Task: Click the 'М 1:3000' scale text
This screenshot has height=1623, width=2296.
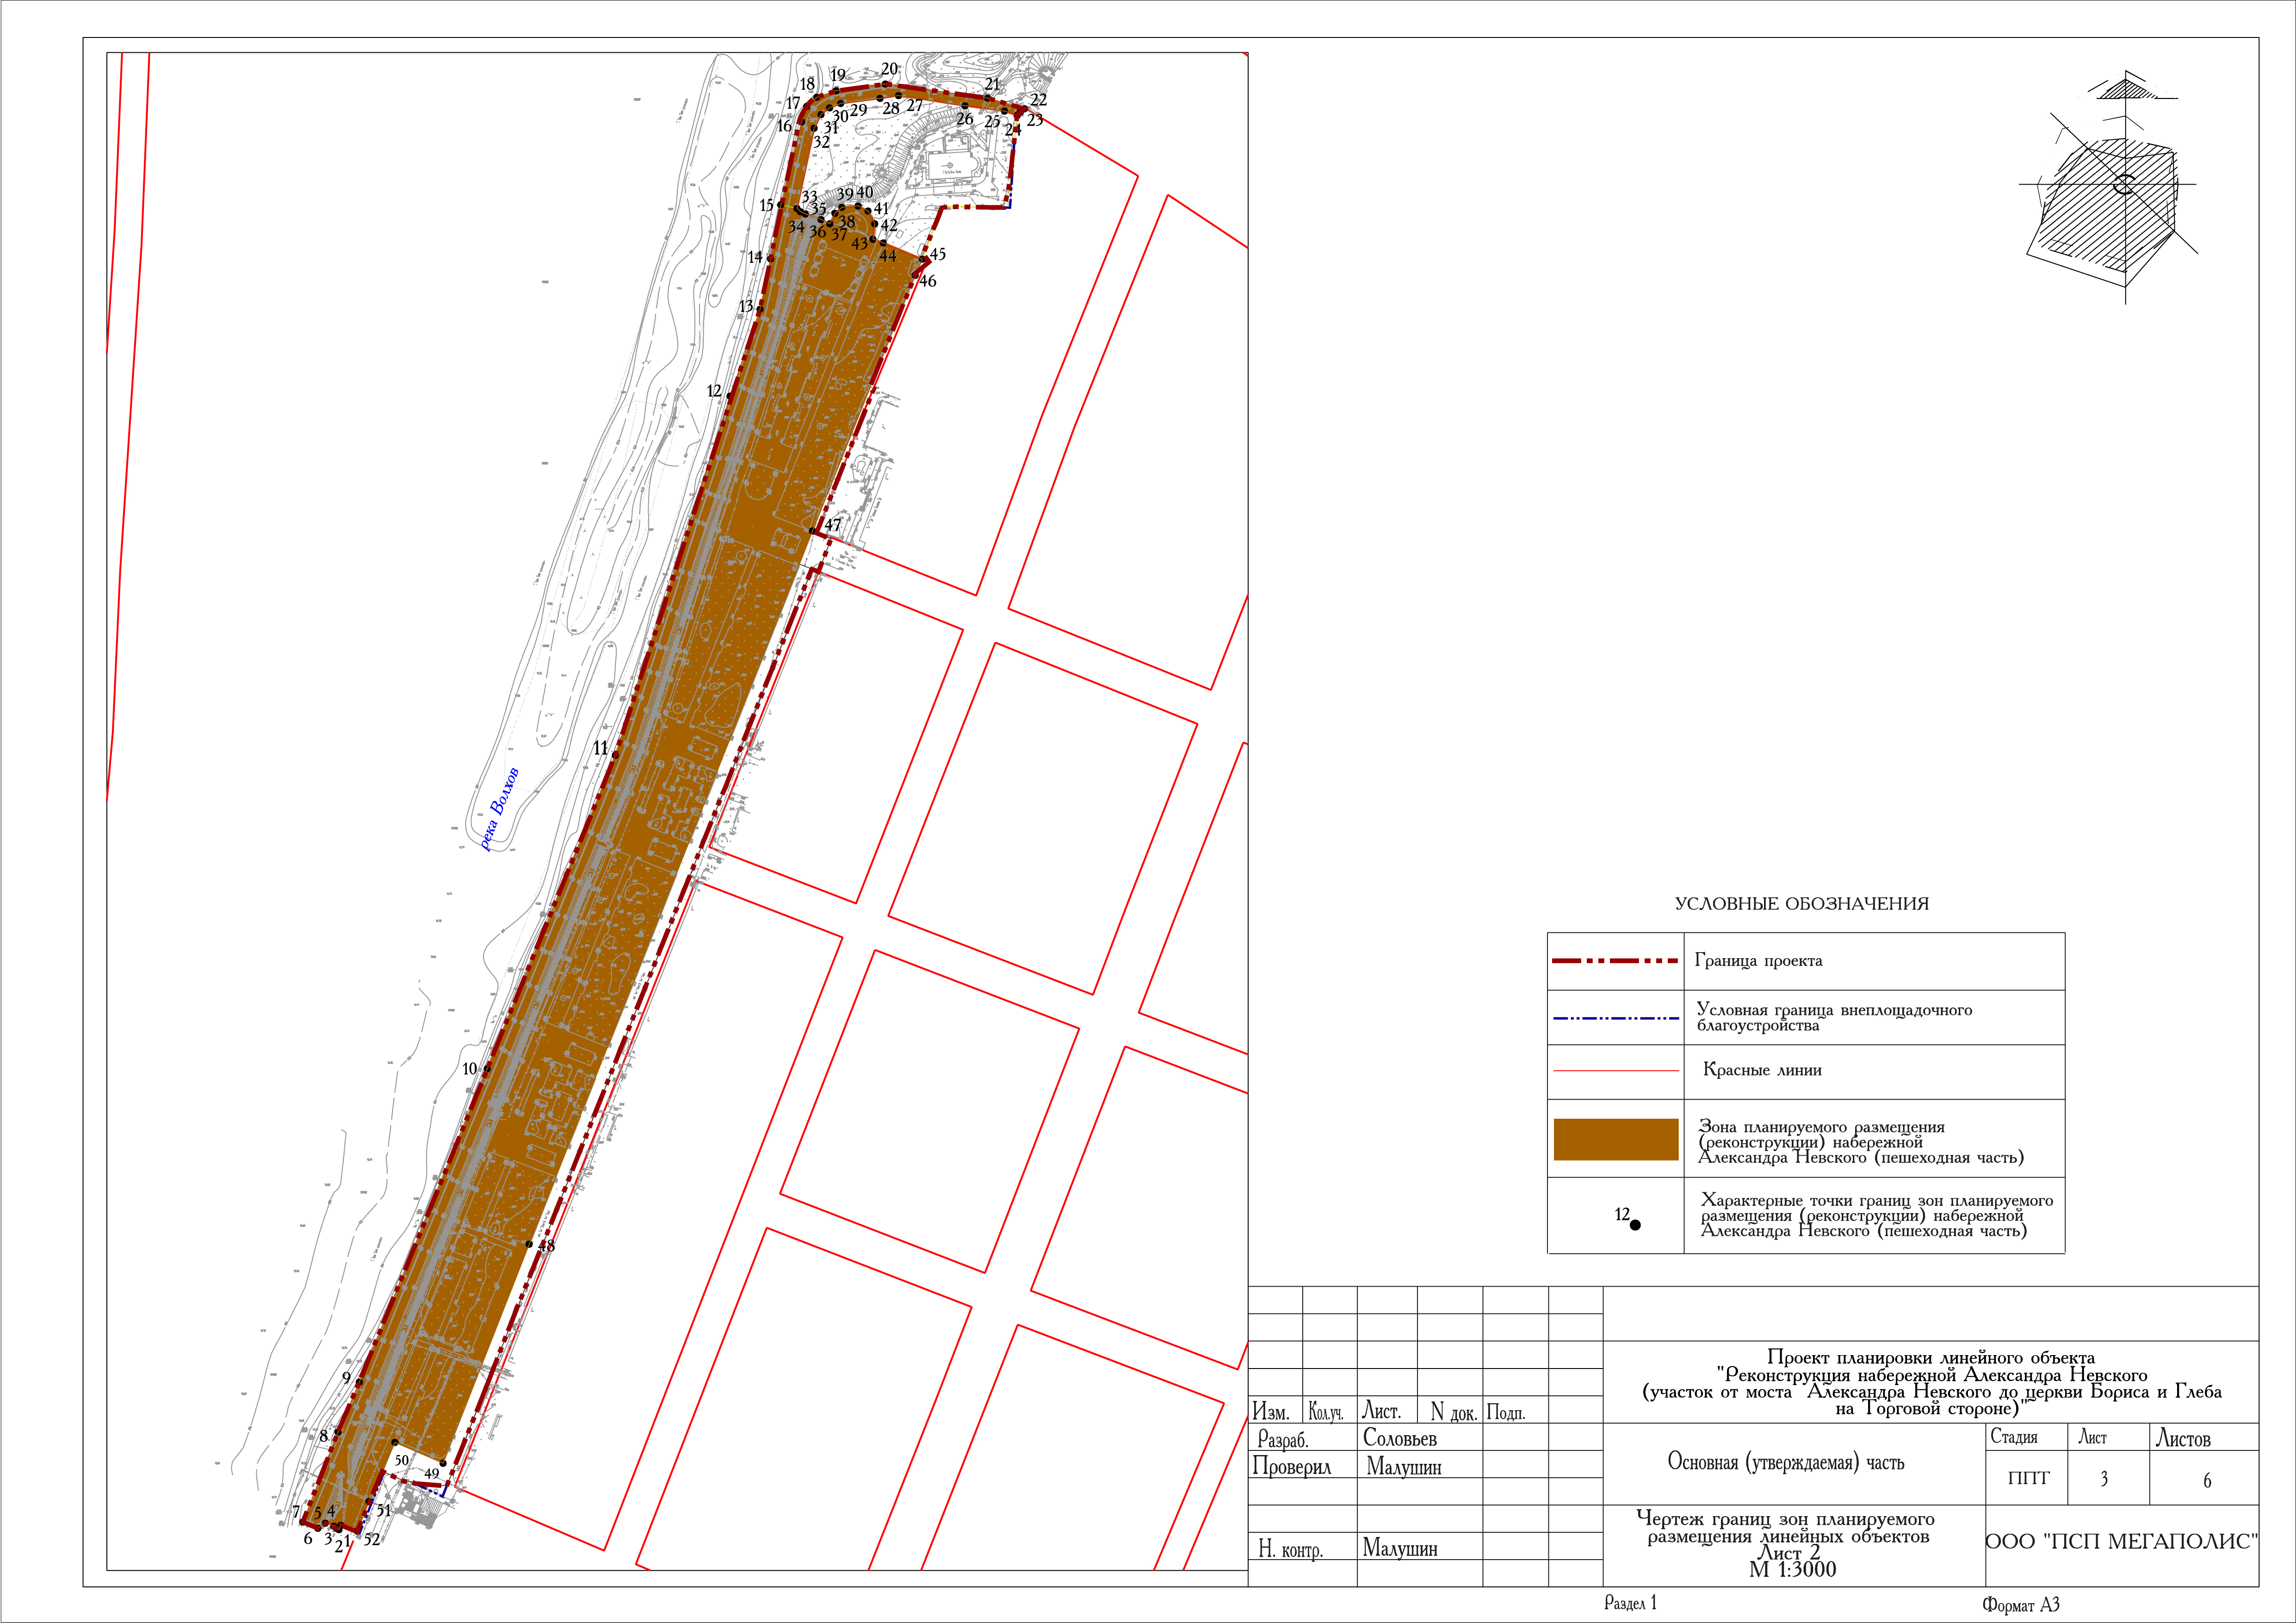Action: [x=1792, y=1569]
